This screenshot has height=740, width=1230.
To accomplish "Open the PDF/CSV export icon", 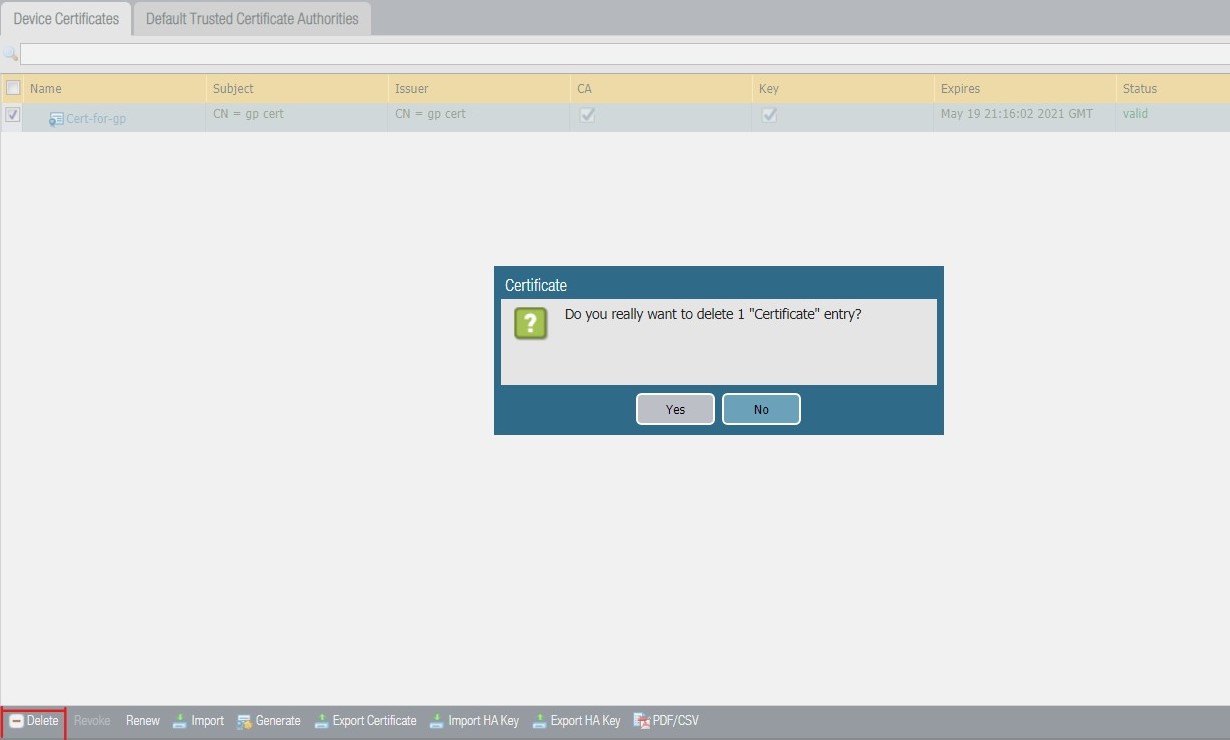I will tap(638, 720).
